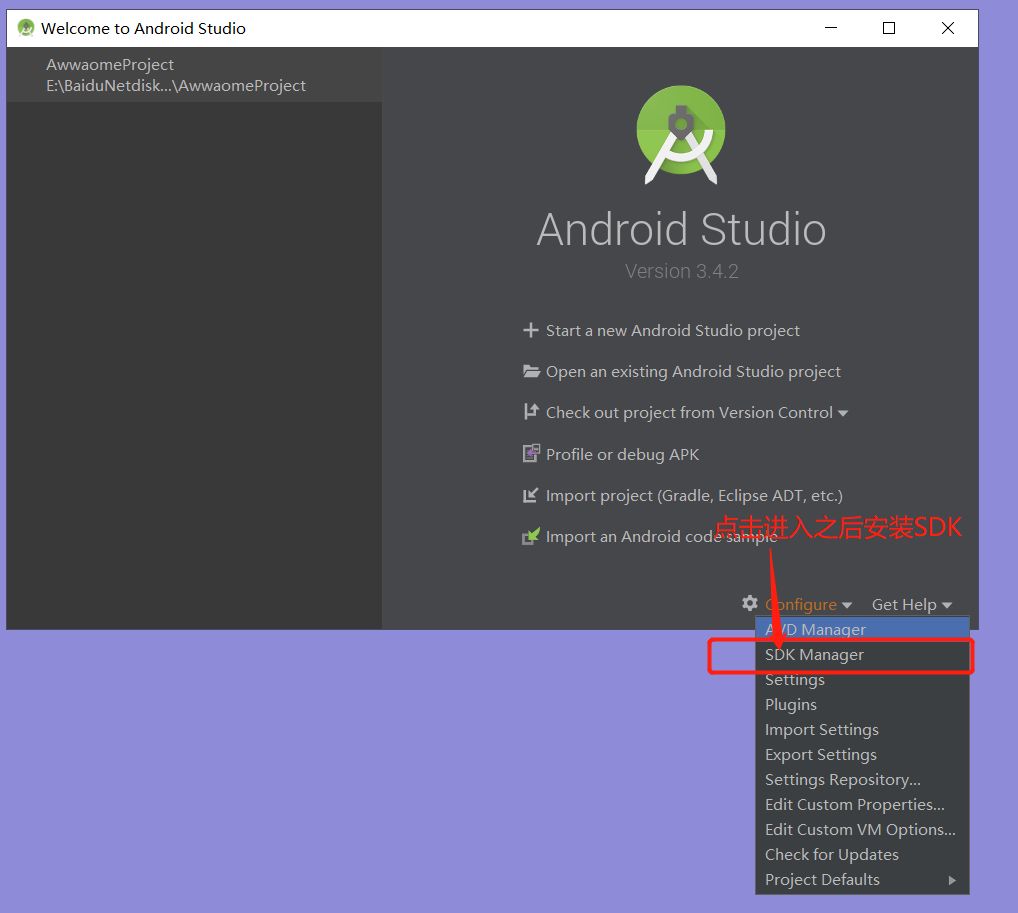1018x913 pixels.
Task: Click the Import Android code sample icon
Action: pos(531,536)
